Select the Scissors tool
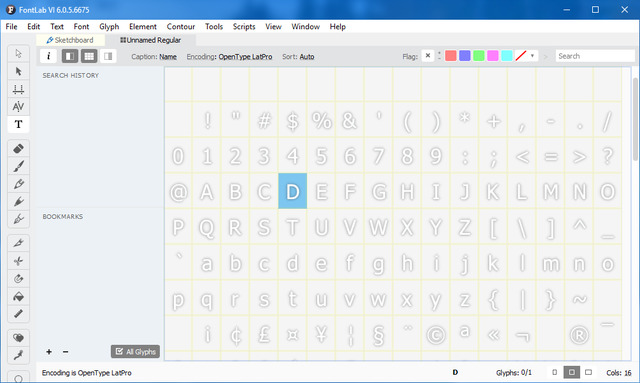 pyautogui.click(x=18, y=261)
